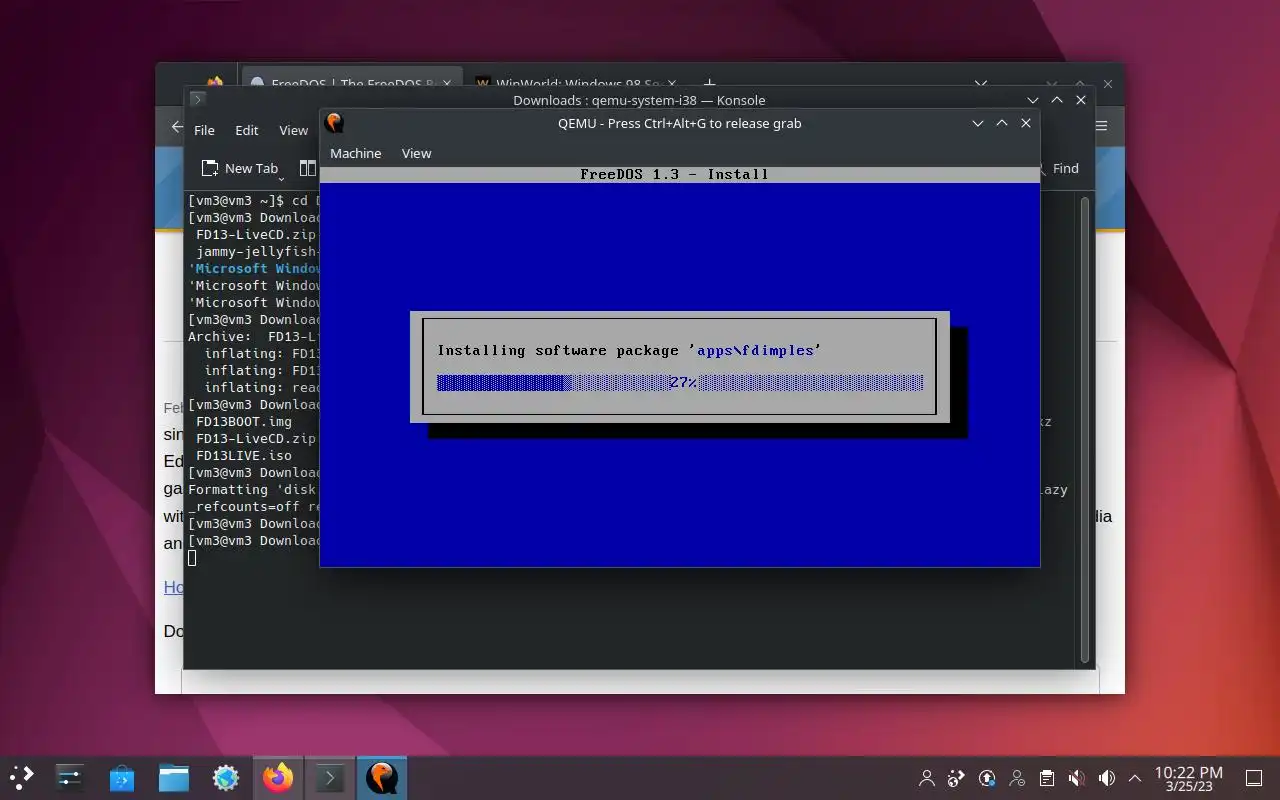
Task: Click the Konsole terminal icon in its title bar
Action: click(198, 99)
